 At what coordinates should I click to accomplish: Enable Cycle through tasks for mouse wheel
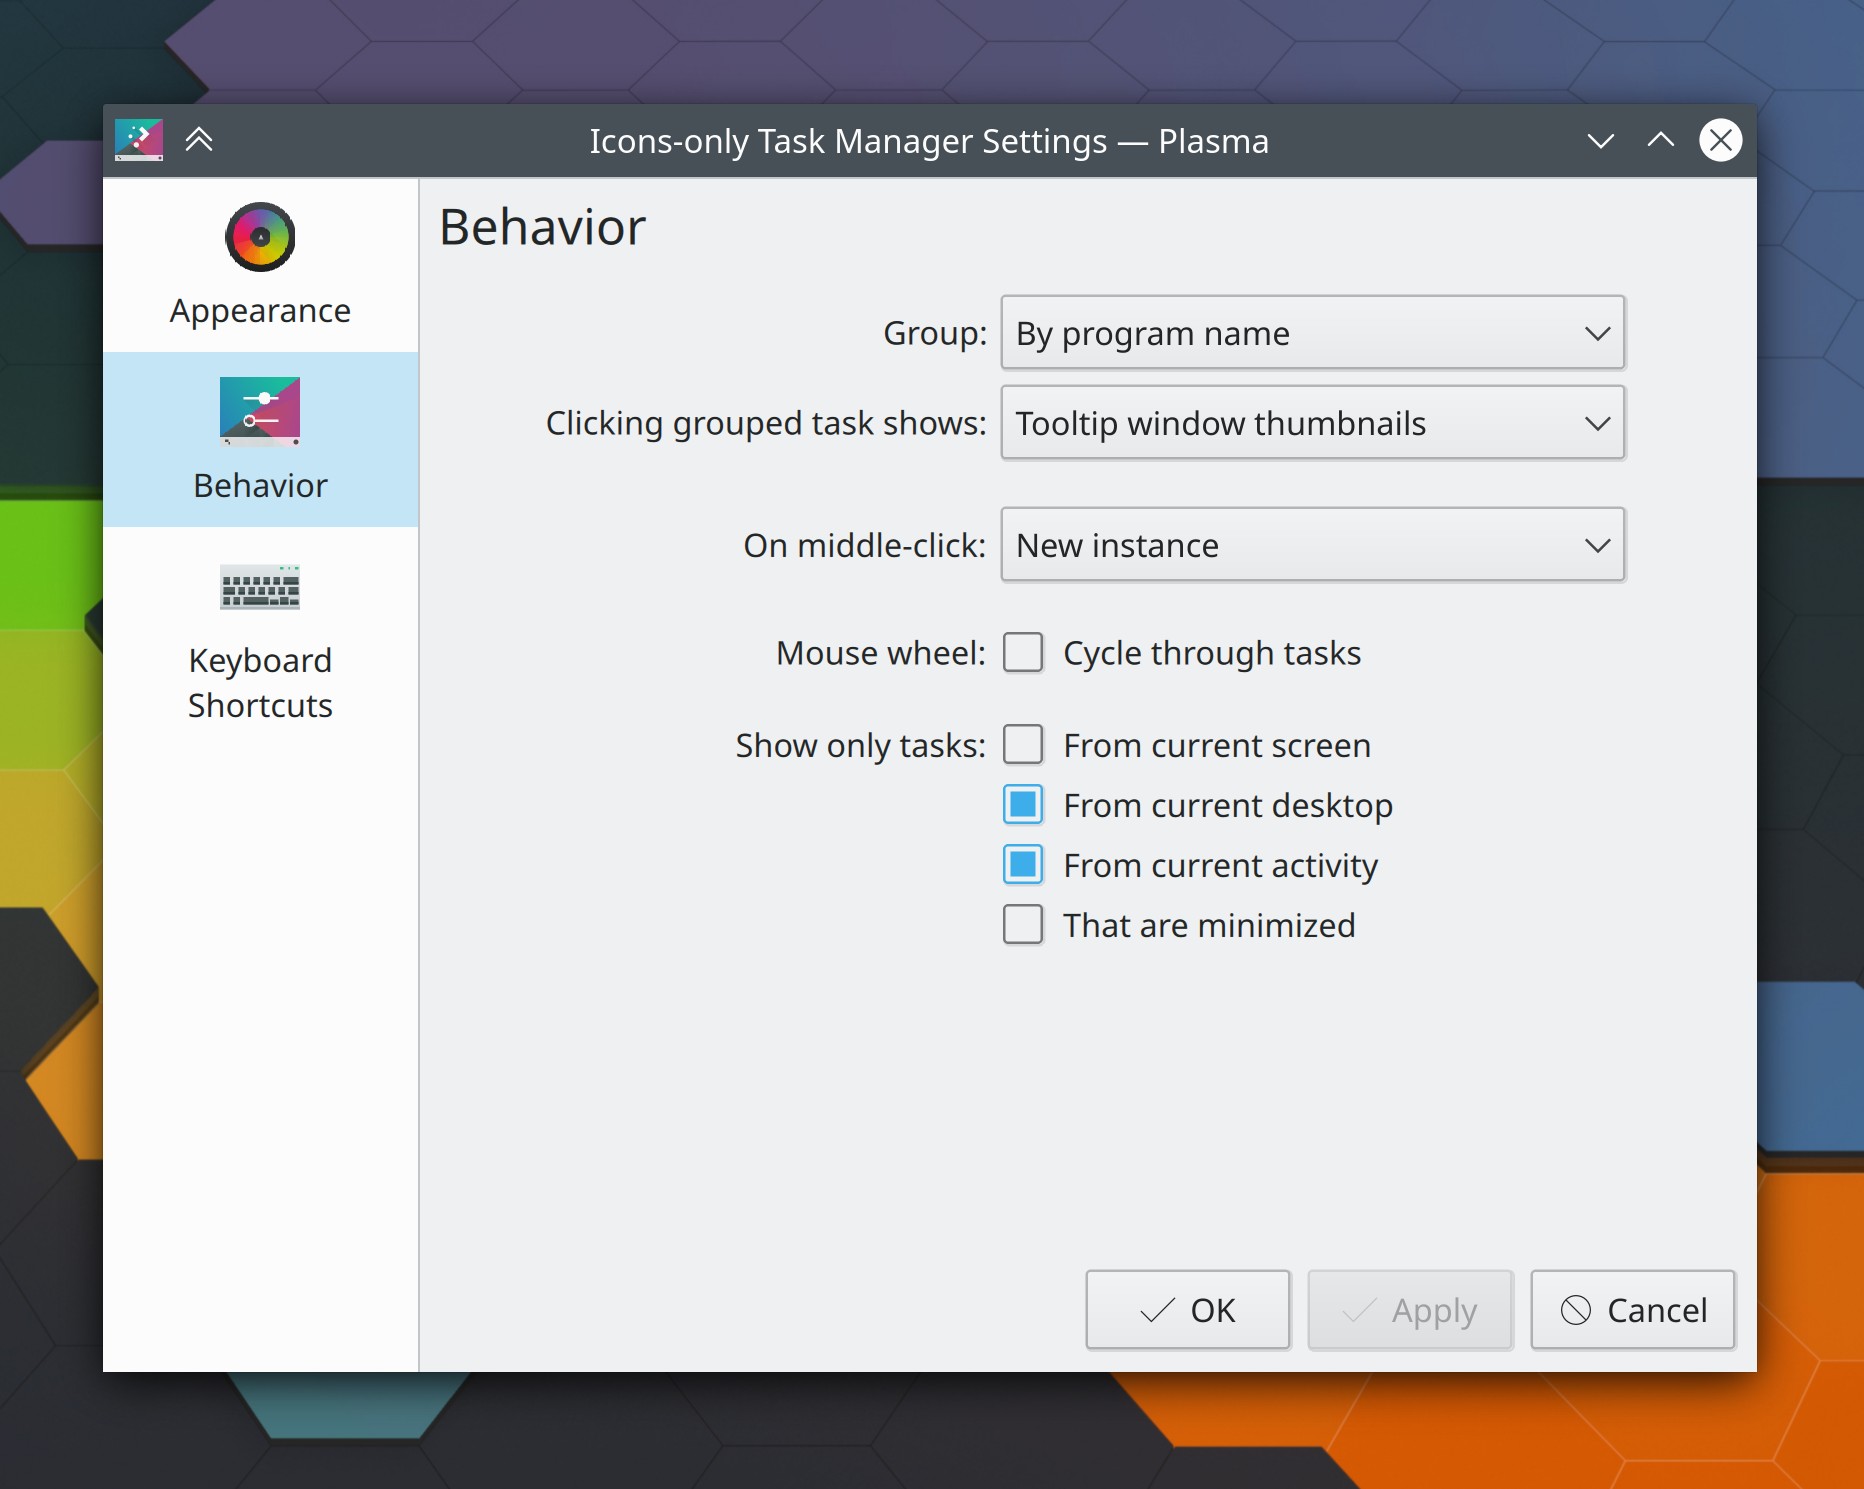[x=1022, y=652]
